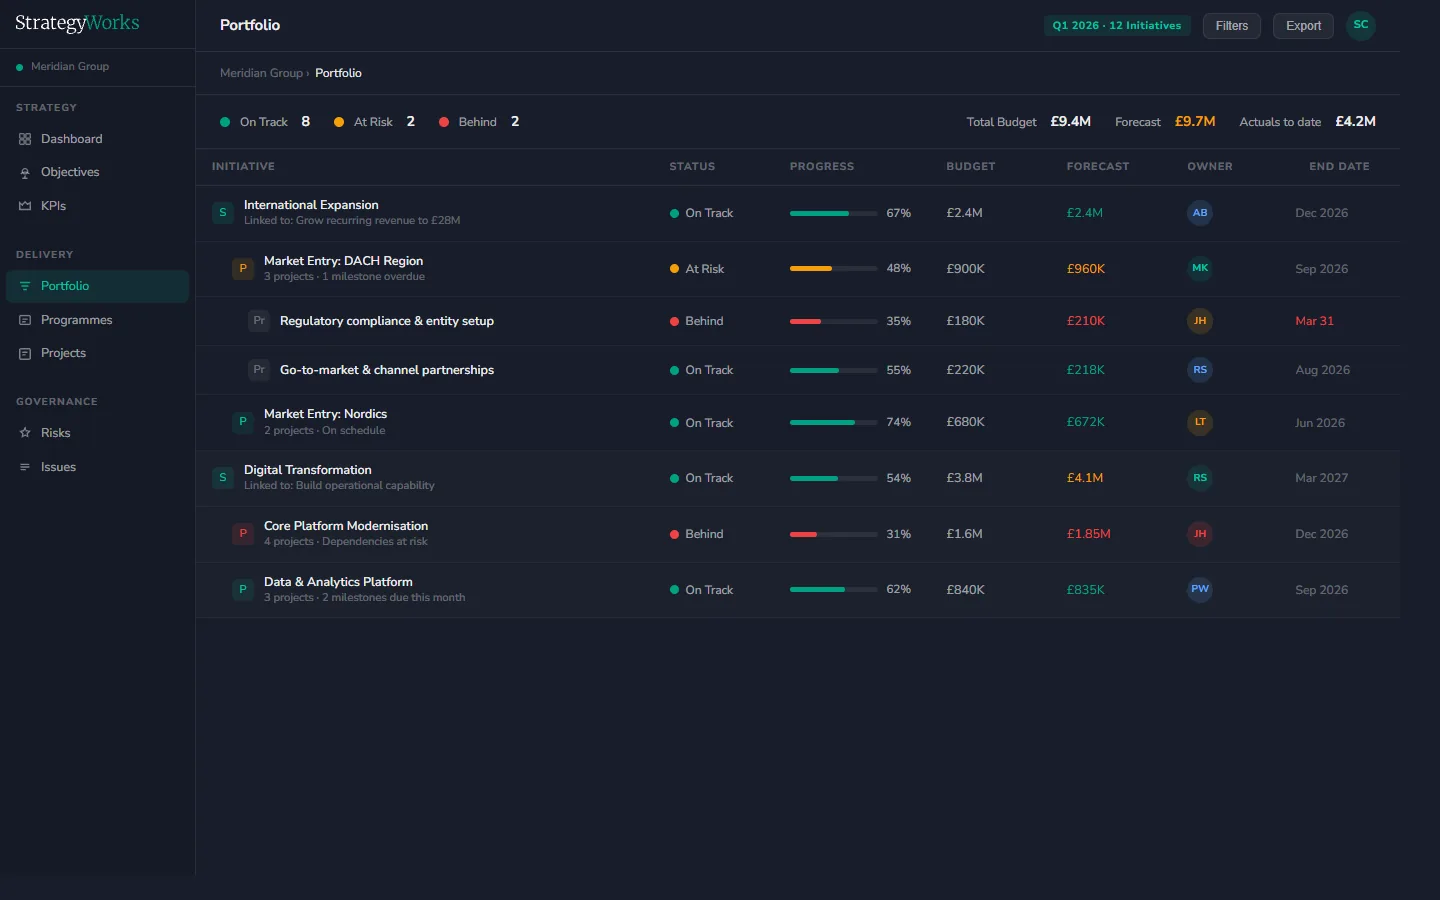1440x900 pixels.
Task: Click the Programmes icon under Delivery
Action: (x=24, y=319)
